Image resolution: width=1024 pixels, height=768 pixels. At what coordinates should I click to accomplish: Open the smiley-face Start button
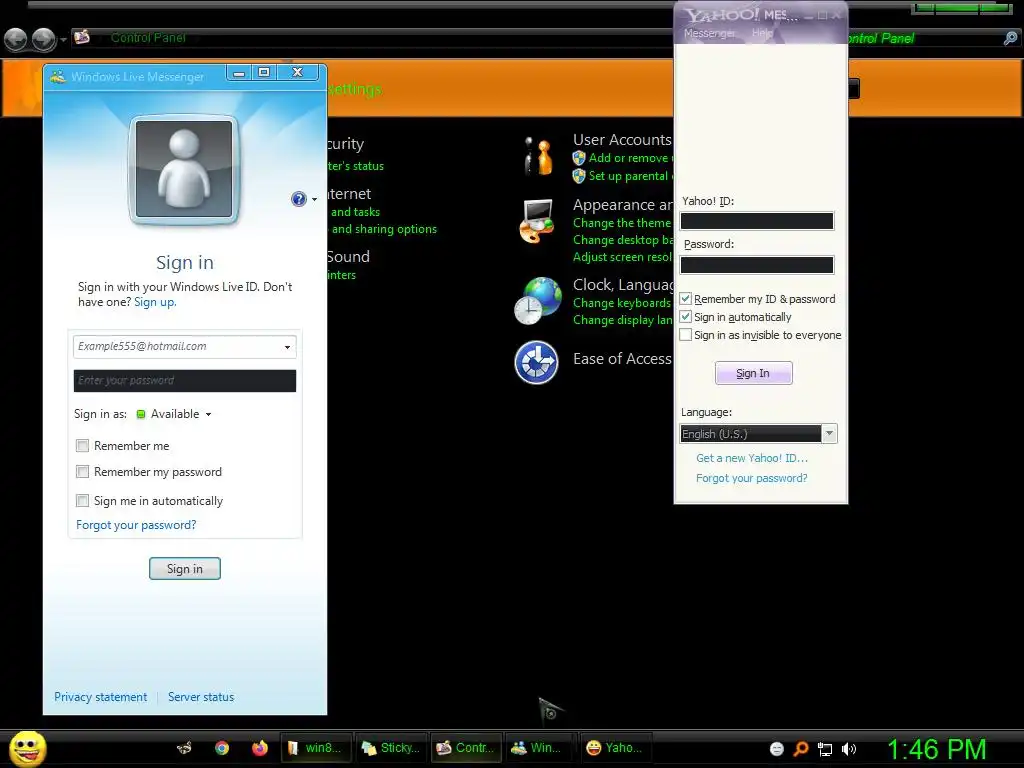coord(27,748)
